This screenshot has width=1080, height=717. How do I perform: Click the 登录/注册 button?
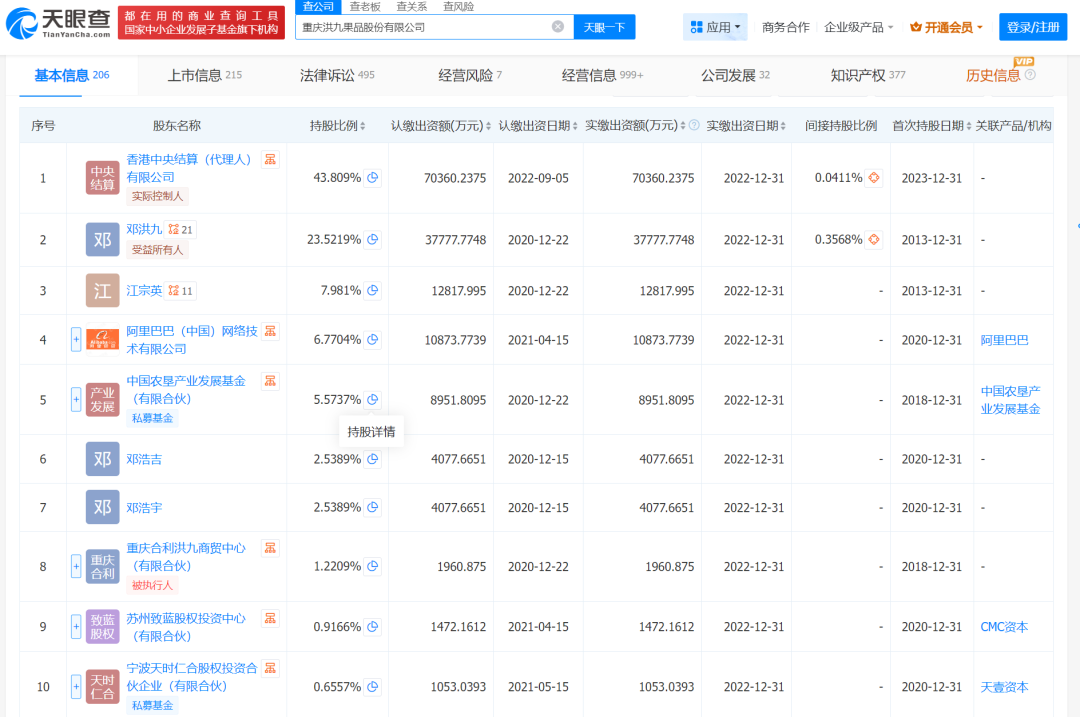(x=1032, y=27)
